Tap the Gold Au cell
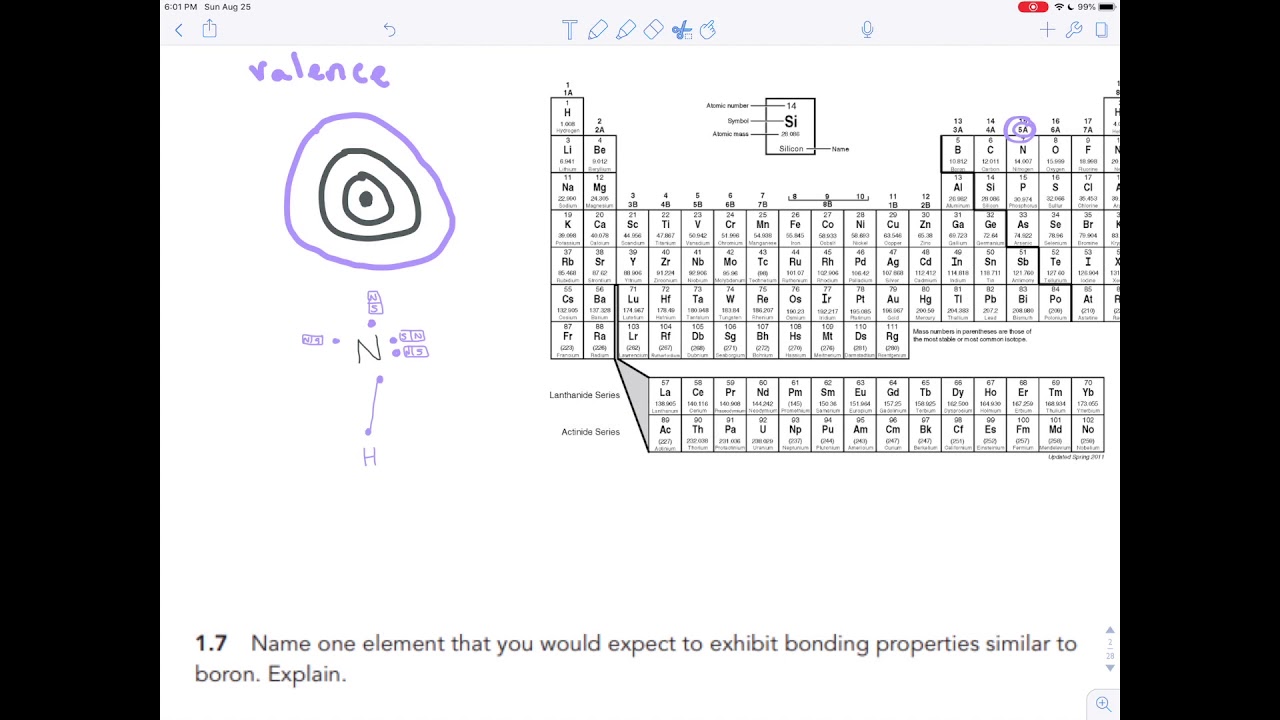The width and height of the screenshot is (1280, 720). (x=892, y=303)
